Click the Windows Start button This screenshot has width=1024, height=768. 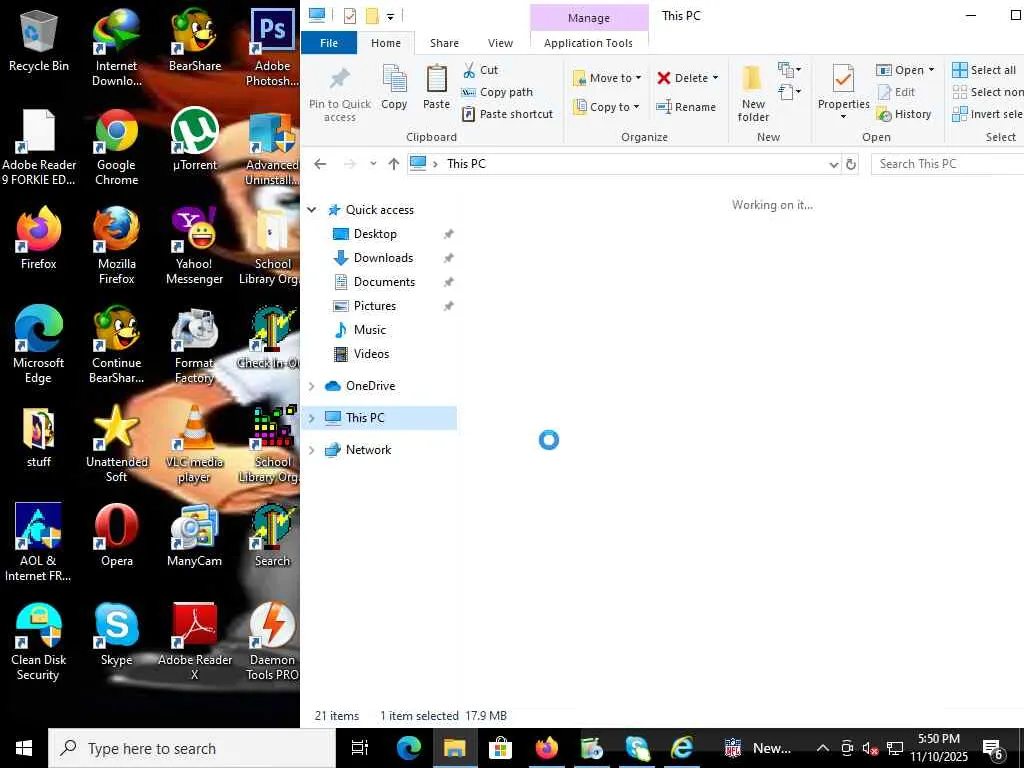pos(24,748)
